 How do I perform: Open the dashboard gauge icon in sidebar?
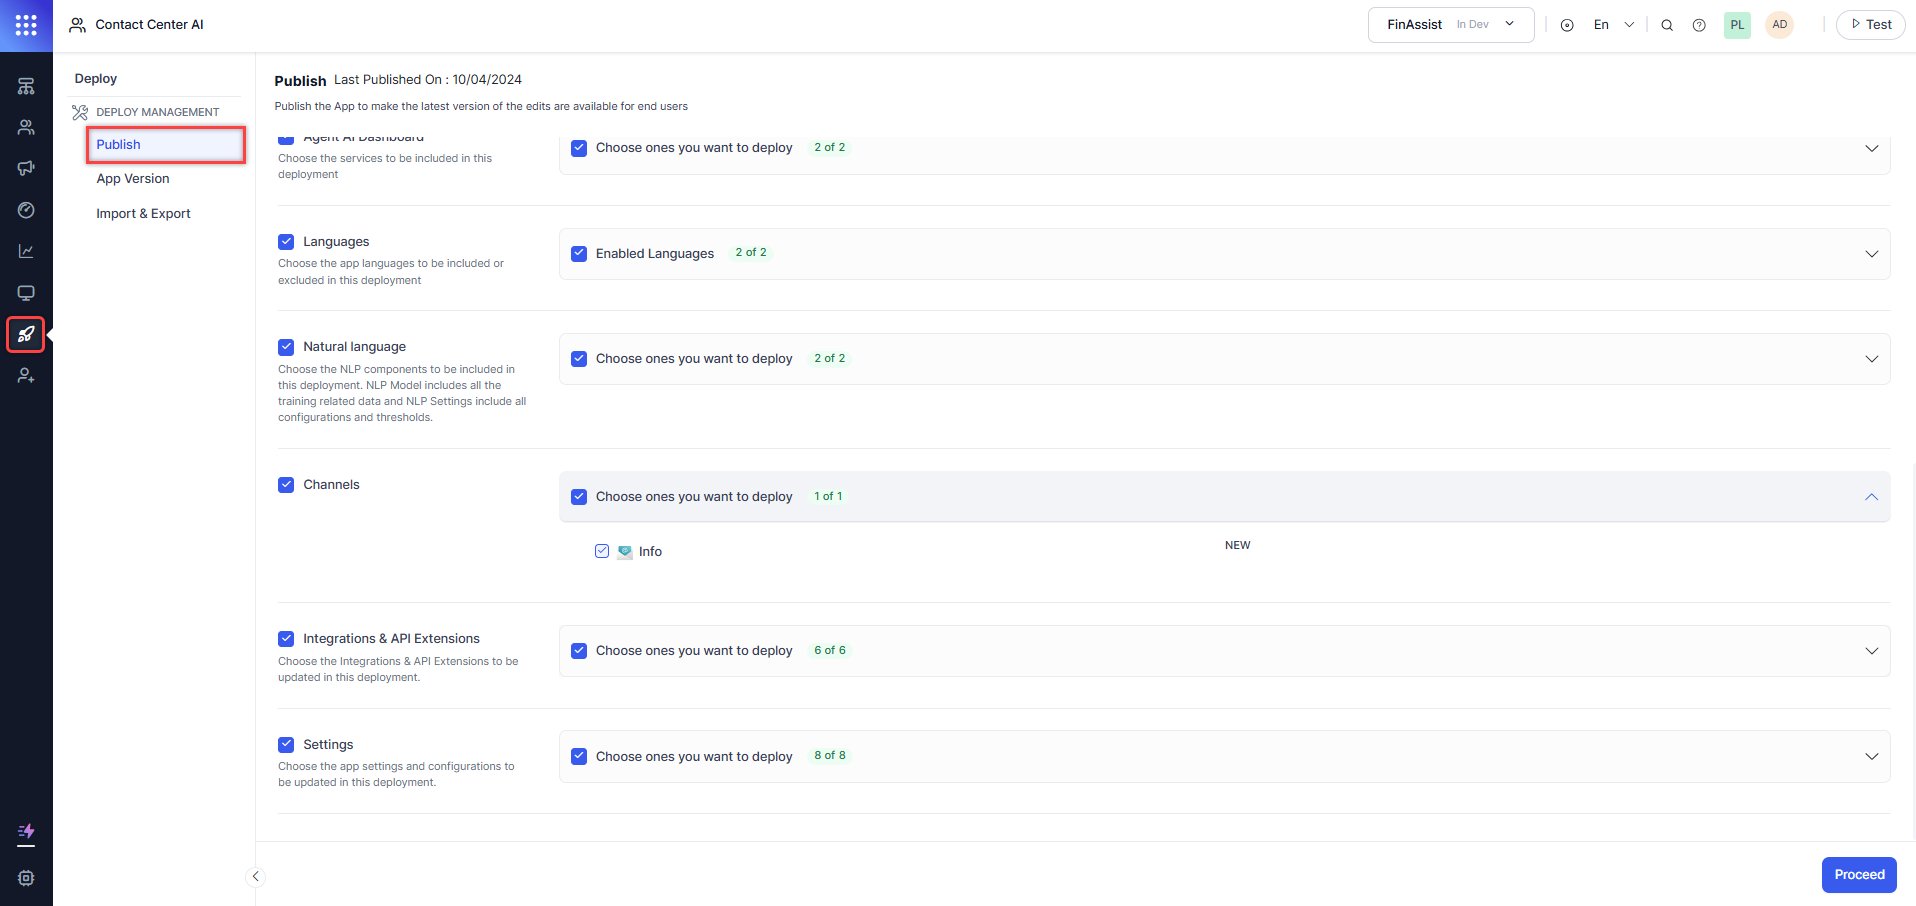click(x=26, y=210)
